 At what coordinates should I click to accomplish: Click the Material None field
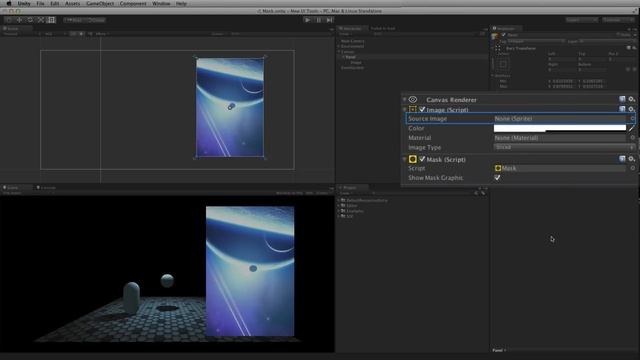(x=560, y=138)
